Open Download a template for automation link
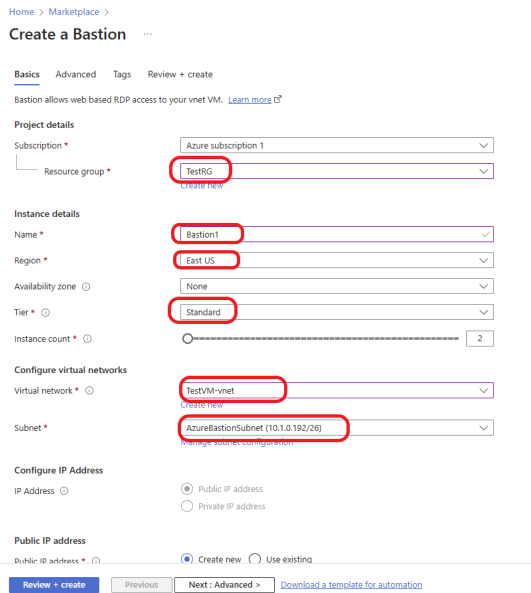The height and width of the screenshot is (593, 531). [351, 585]
